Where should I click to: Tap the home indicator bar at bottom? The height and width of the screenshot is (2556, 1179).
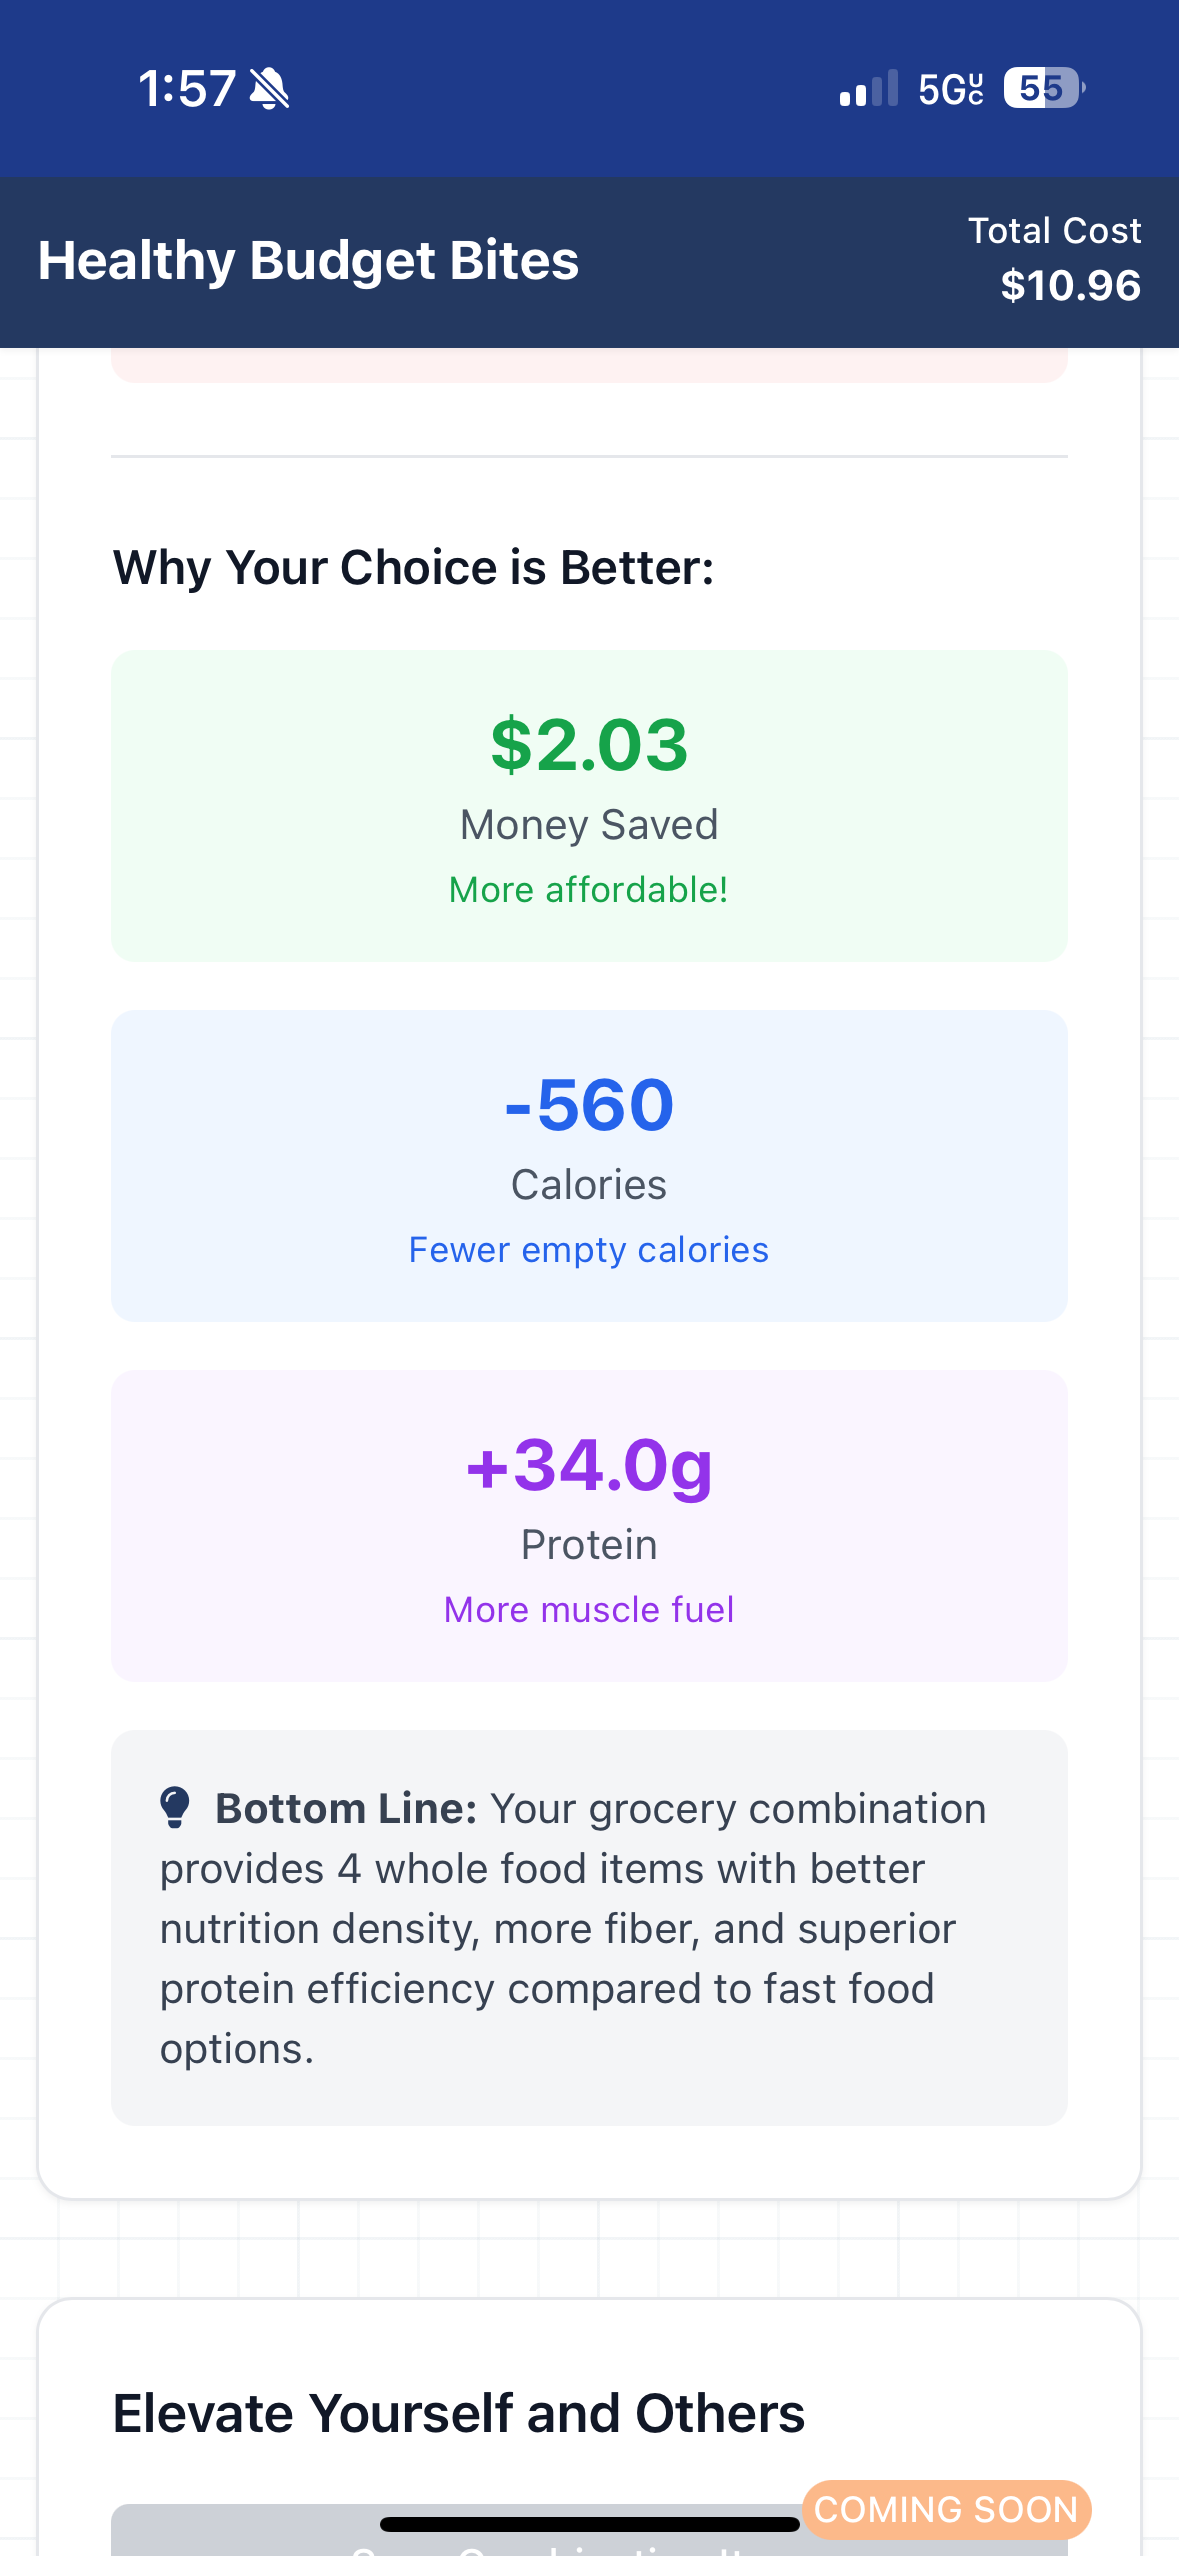tap(589, 2525)
